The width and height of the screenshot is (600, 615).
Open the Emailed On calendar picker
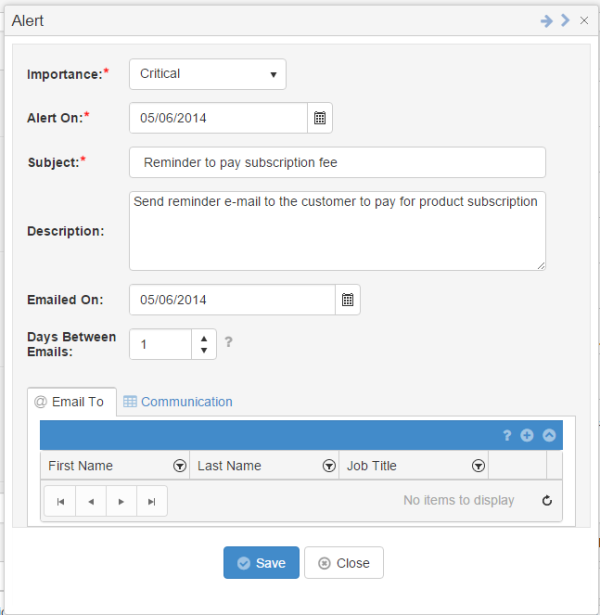(347, 300)
